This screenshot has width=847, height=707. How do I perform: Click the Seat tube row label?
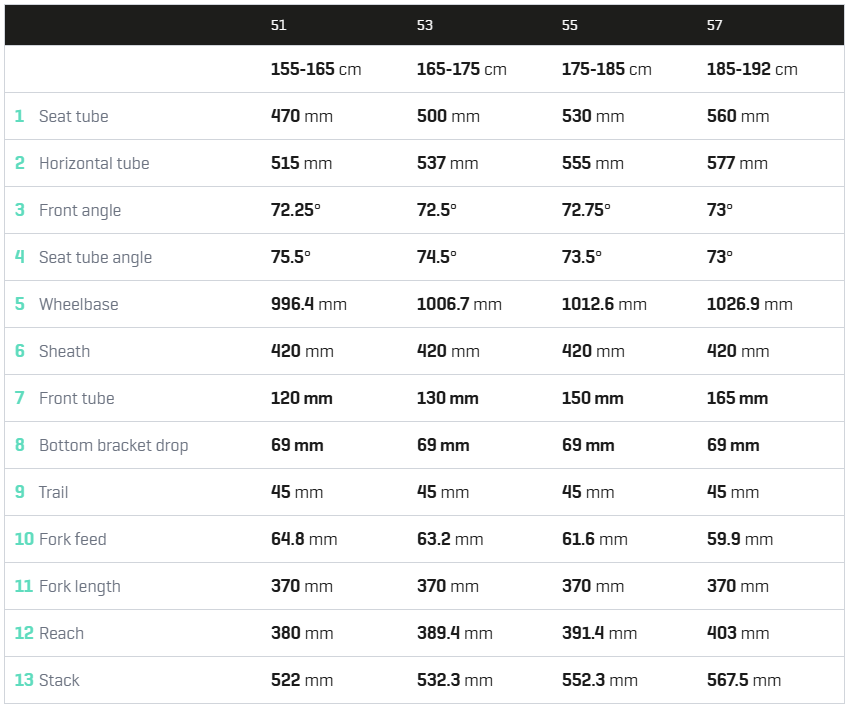click(x=73, y=116)
